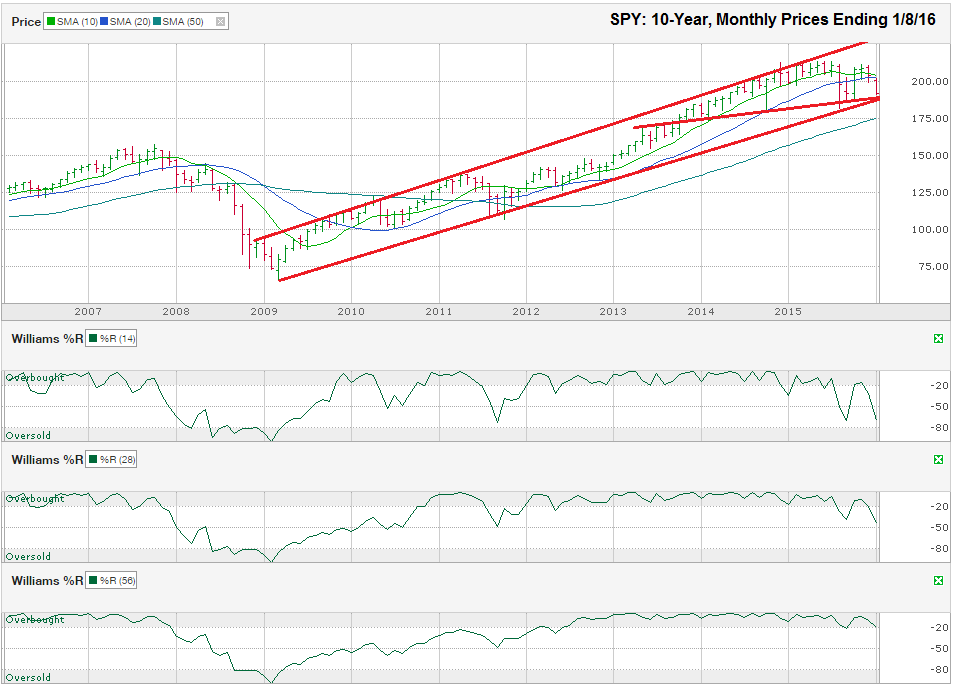Viewport: 954px width, 686px height.
Task: Click the 2008 year label on time axis
Action: 176,311
